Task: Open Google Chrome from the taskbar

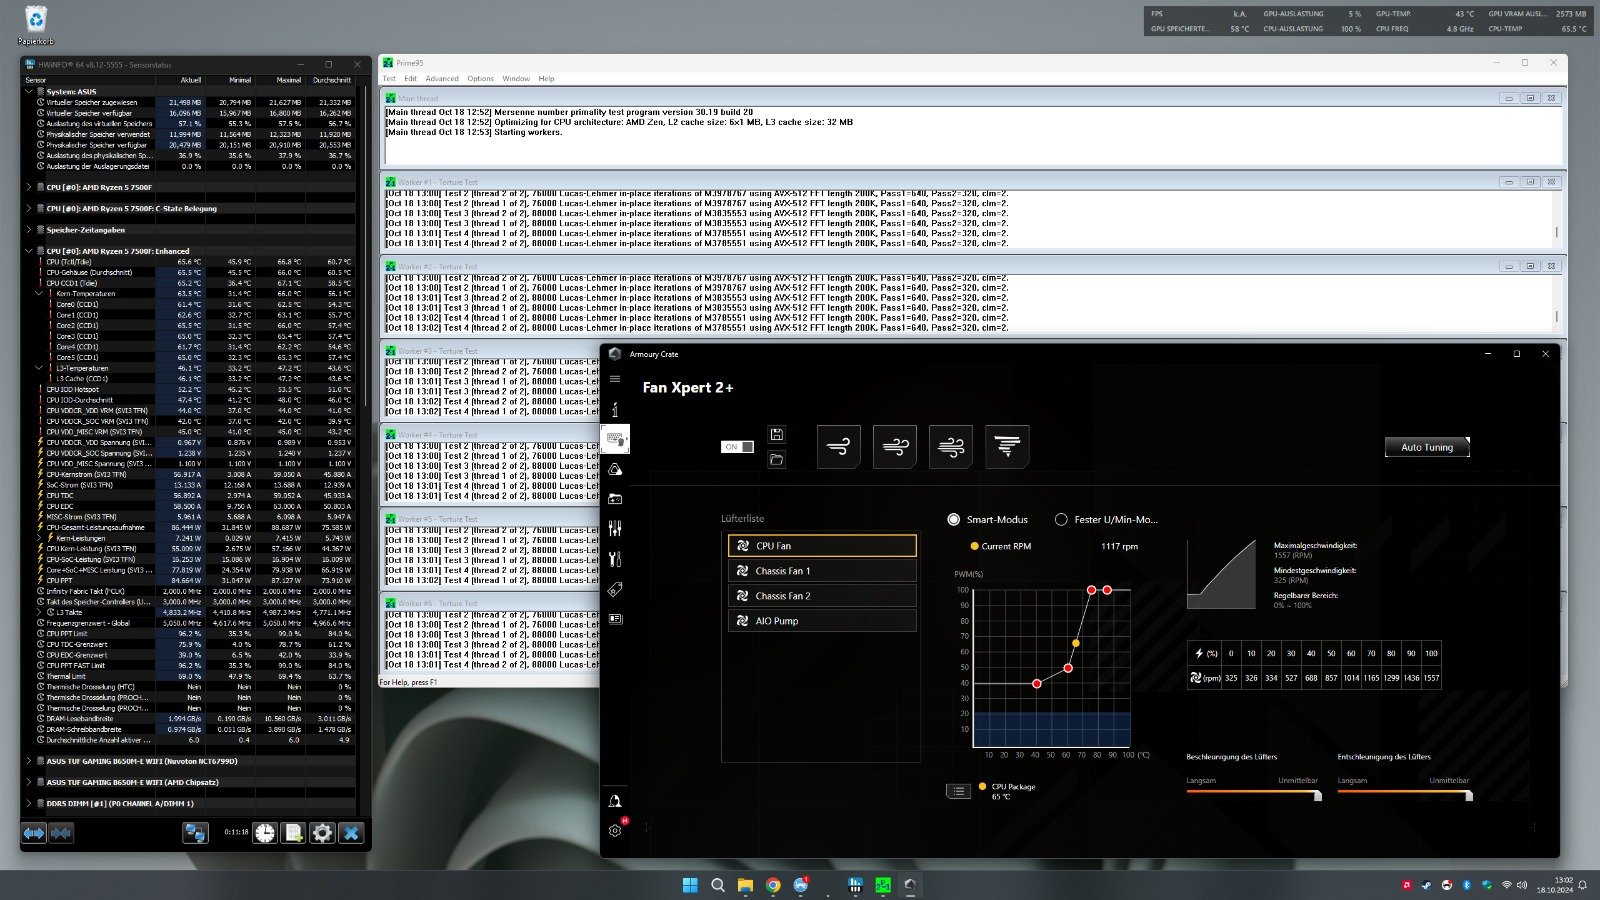Action: click(773, 885)
